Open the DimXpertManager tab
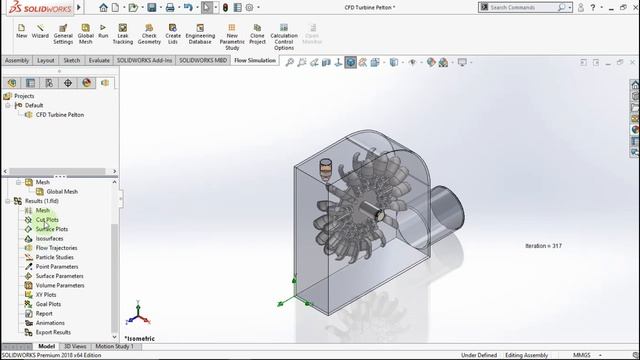This screenshot has height=360, width=640. tap(68, 83)
